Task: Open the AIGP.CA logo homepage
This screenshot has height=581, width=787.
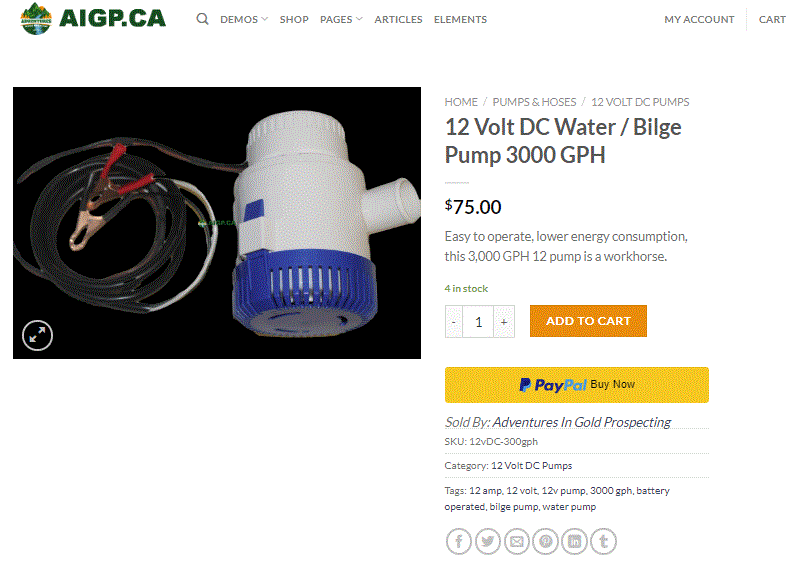Action: click(93, 19)
